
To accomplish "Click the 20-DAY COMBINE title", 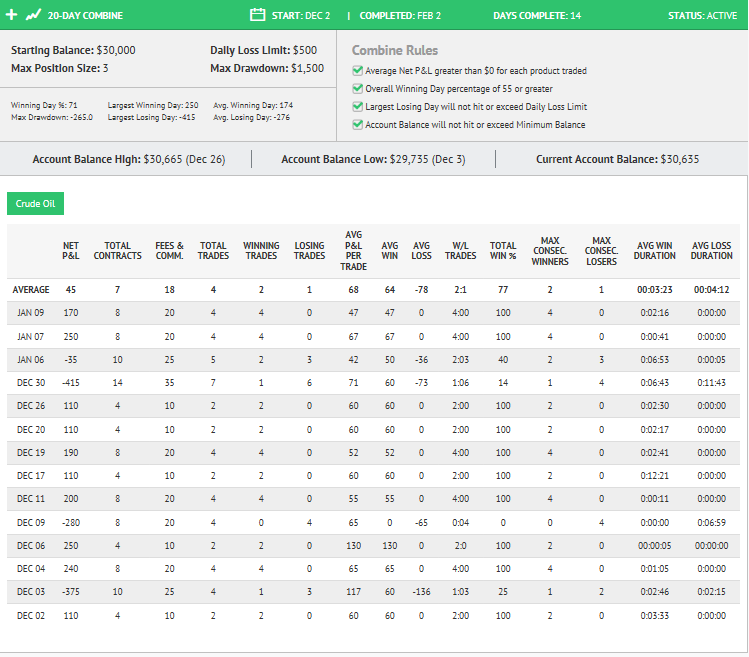I will [85, 15].
